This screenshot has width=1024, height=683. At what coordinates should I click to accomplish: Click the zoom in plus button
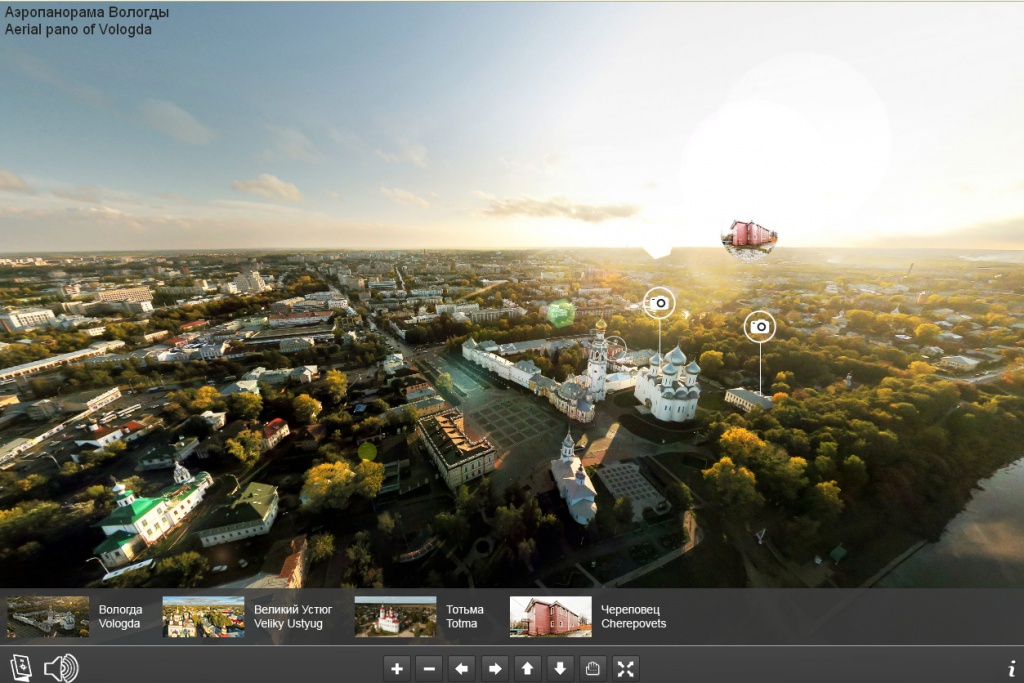397,669
